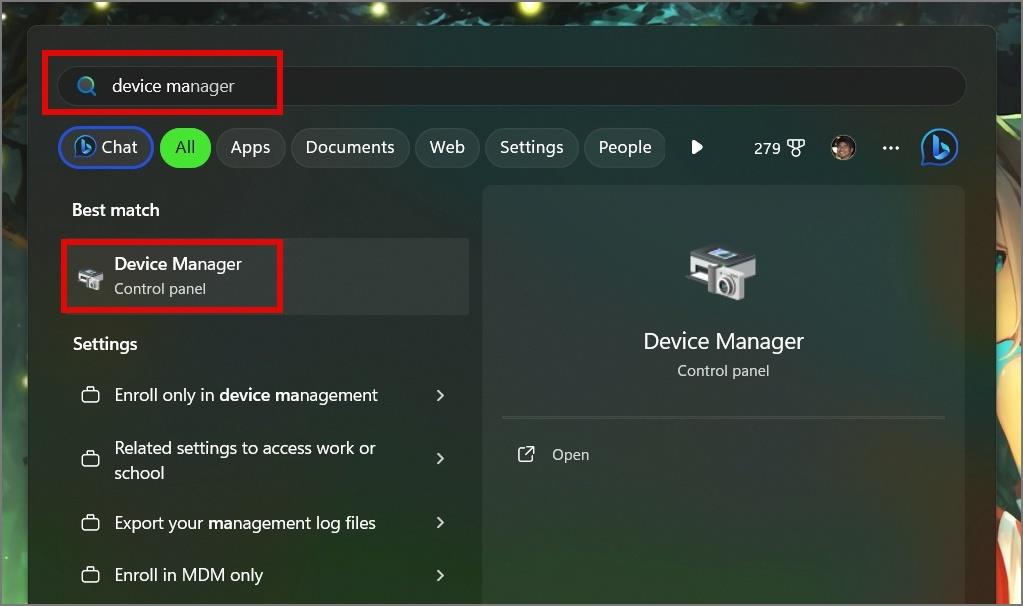Click the user profile avatar
This screenshot has width=1023, height=606.
coord(843,148)
